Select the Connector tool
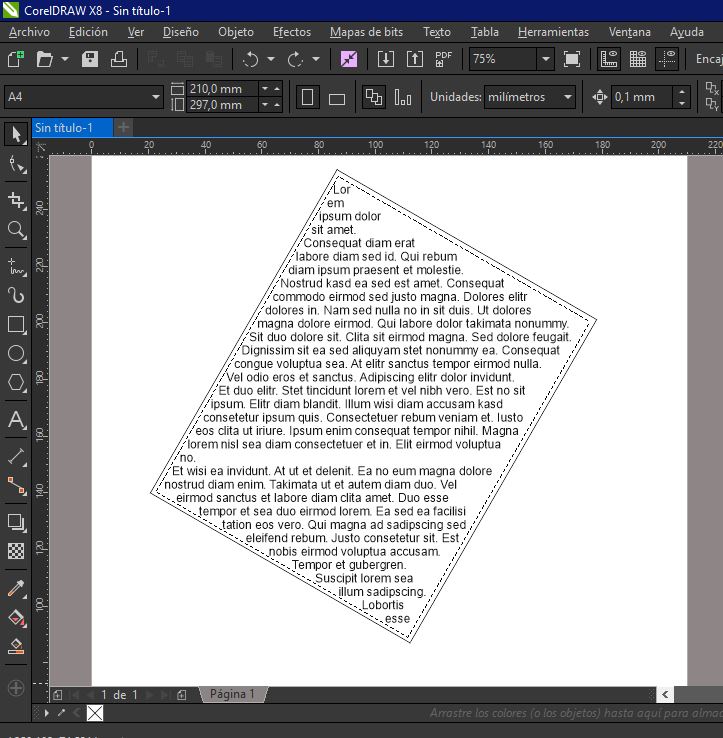 click(x=16, y=485)
